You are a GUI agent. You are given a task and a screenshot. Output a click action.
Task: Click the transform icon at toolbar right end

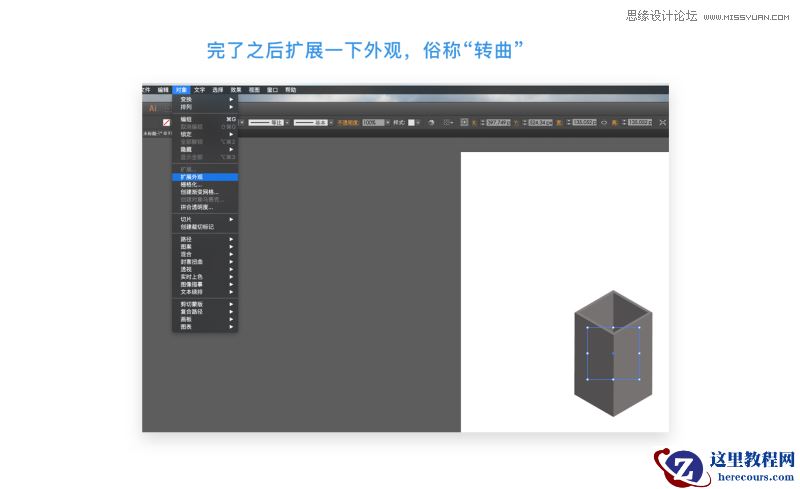pyautogui.click(x=662, y=122)
